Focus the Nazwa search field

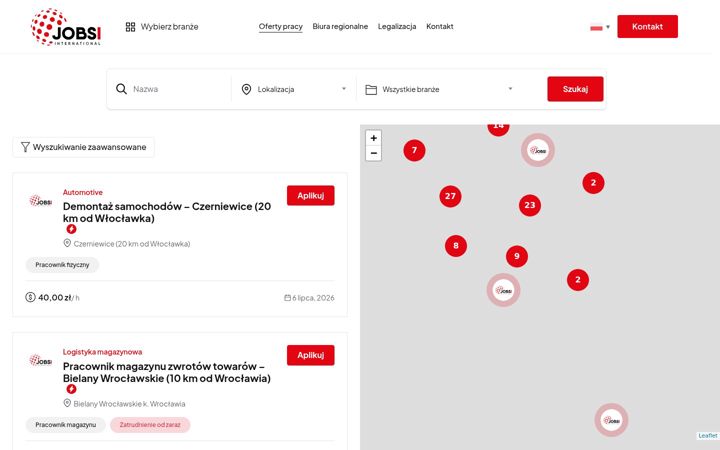point(179,89)
